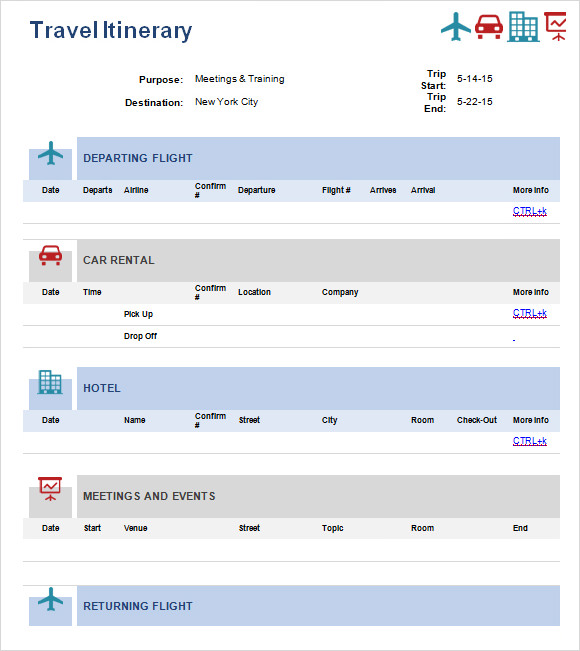Image resolution: width=580 pixels, height=651 pixels.
Task: Click the 'Trip Start:' label
Action: tap(433, 80)
